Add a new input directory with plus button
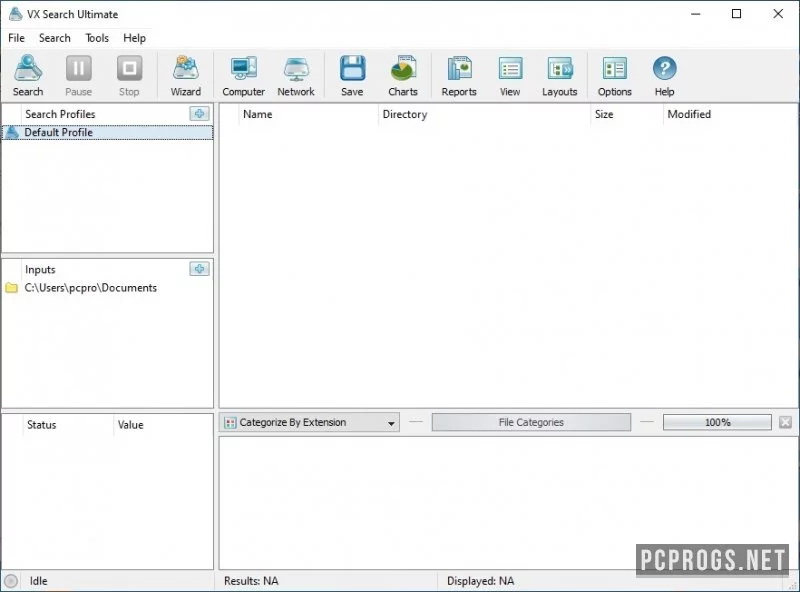 tap(199, 269)
